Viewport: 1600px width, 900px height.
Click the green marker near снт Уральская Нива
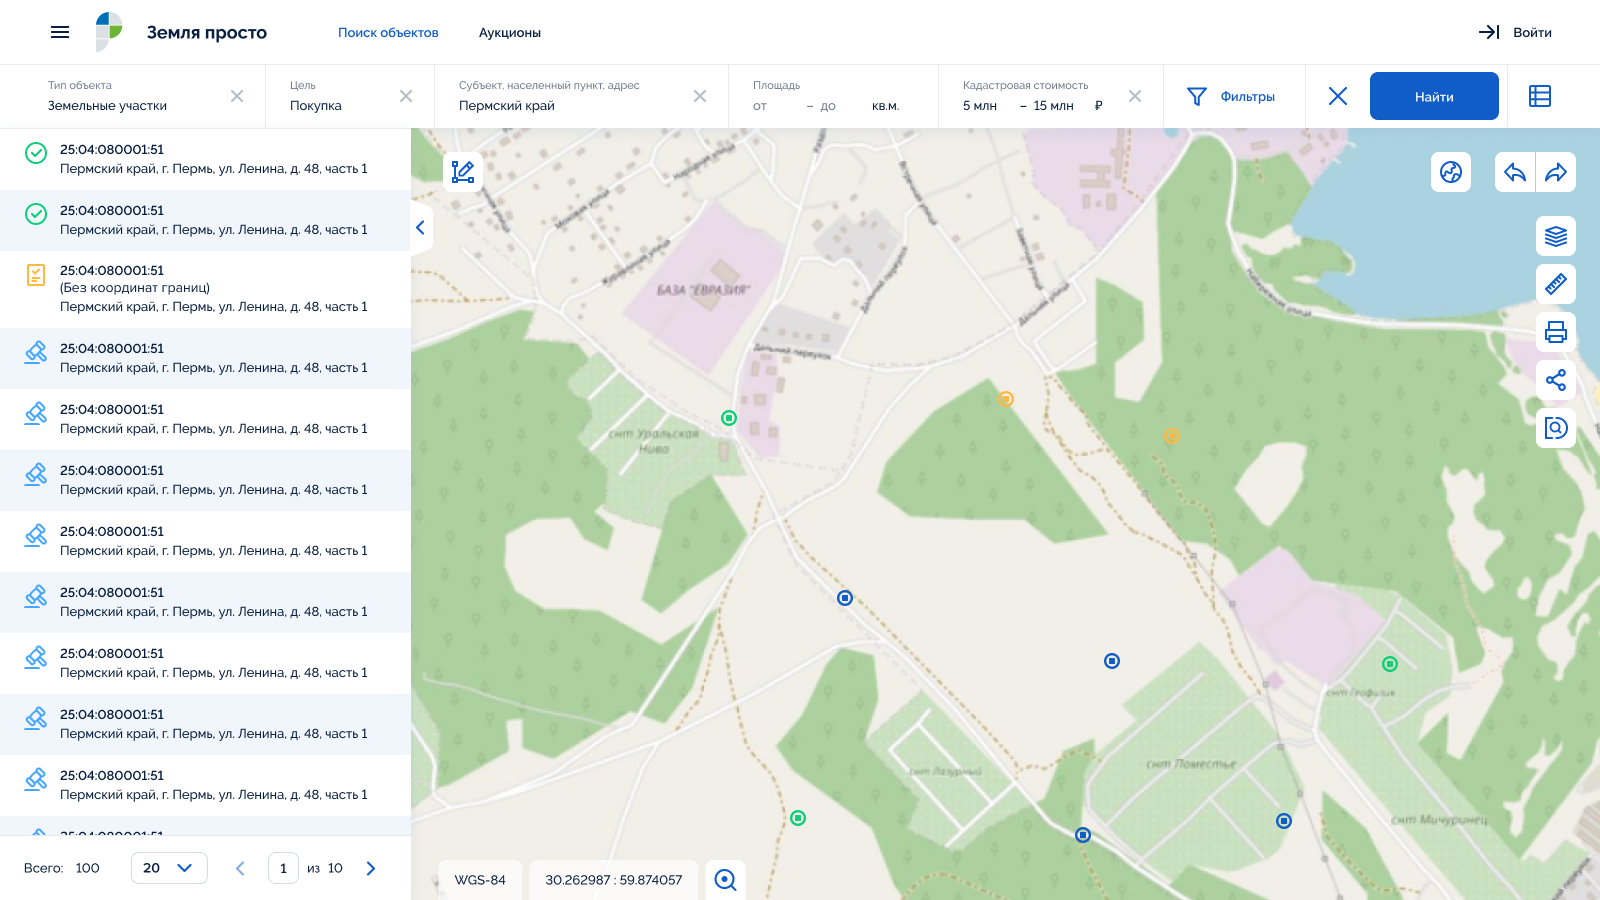pos(729,418)
